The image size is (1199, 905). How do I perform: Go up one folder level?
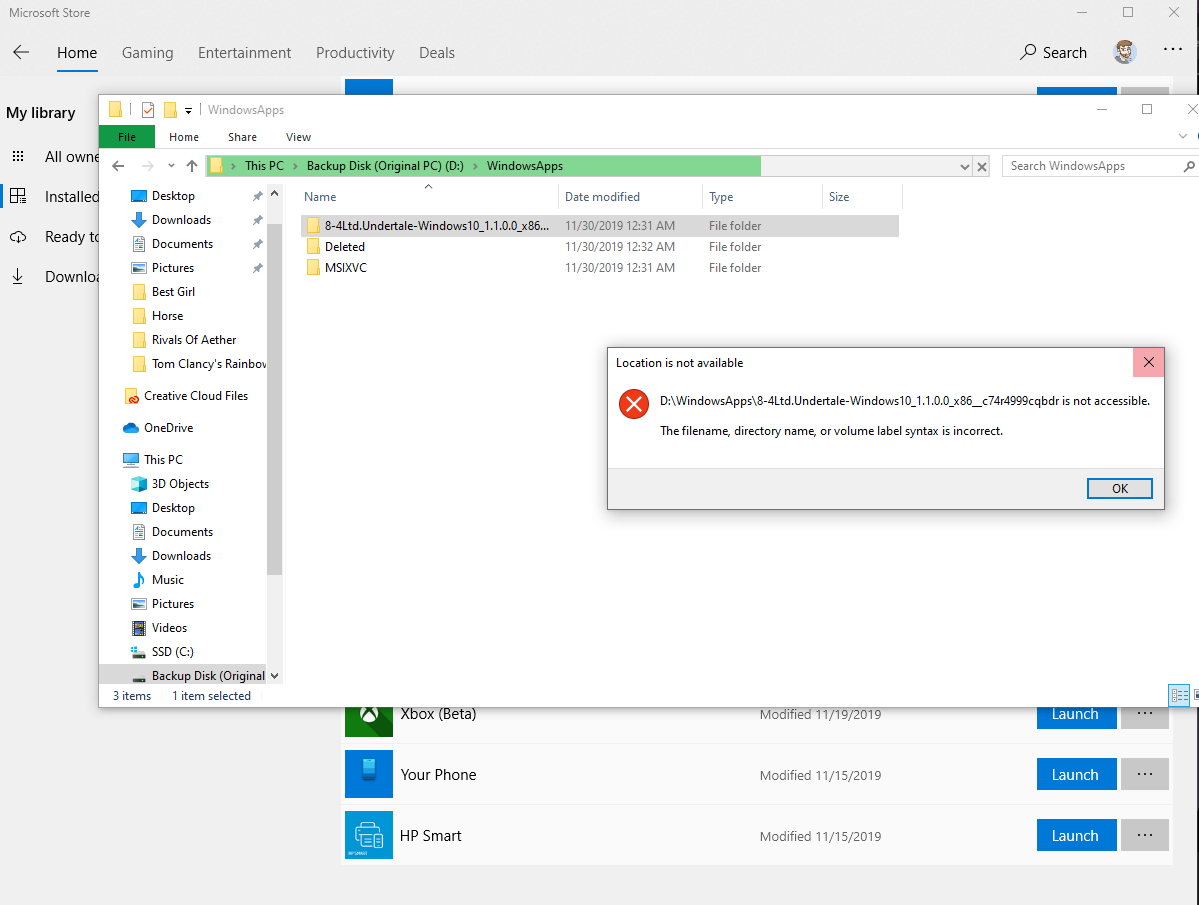point(192,166)
